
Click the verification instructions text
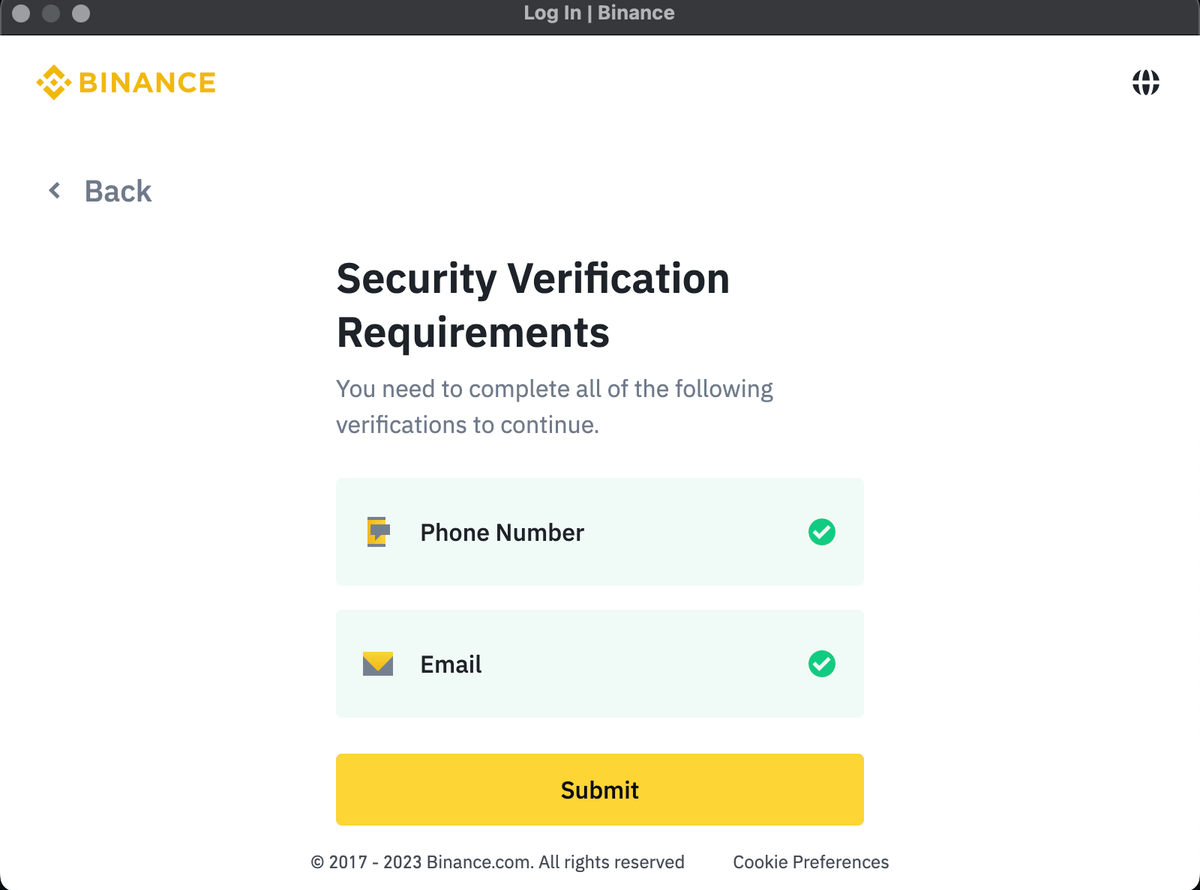tap(554, 406)
